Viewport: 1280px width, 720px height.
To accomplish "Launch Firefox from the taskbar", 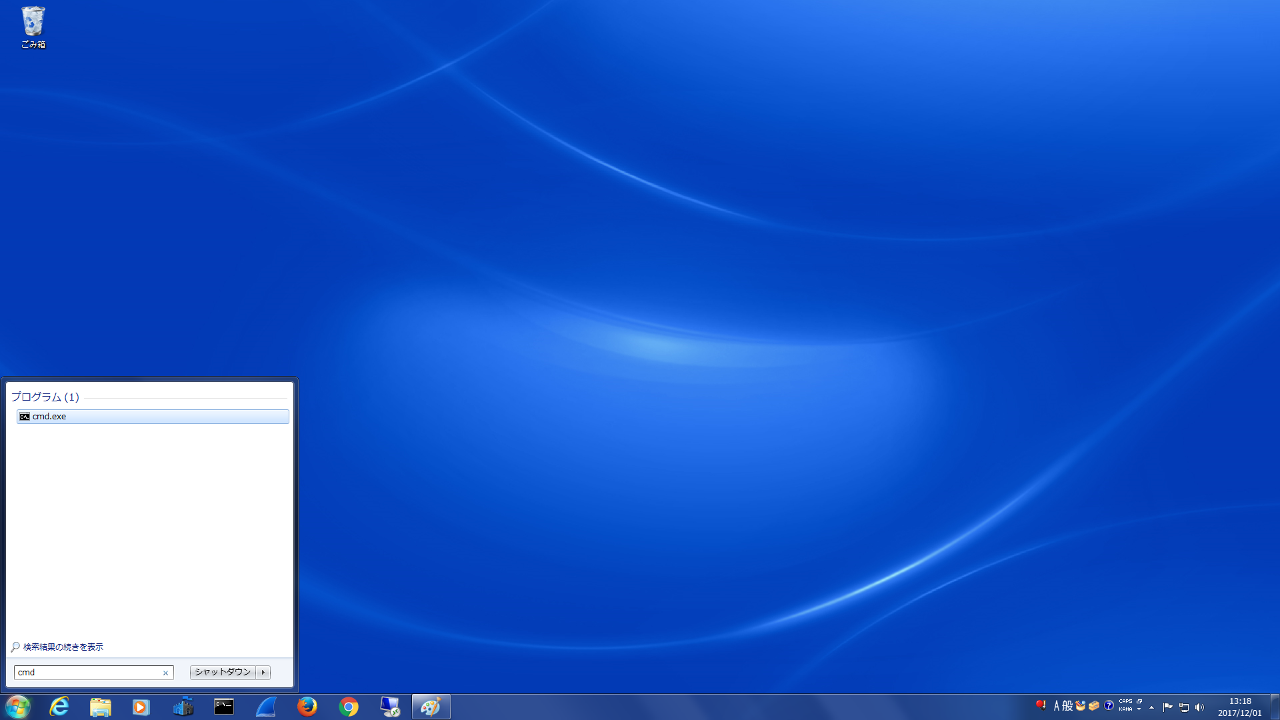I will pos(307,707).
